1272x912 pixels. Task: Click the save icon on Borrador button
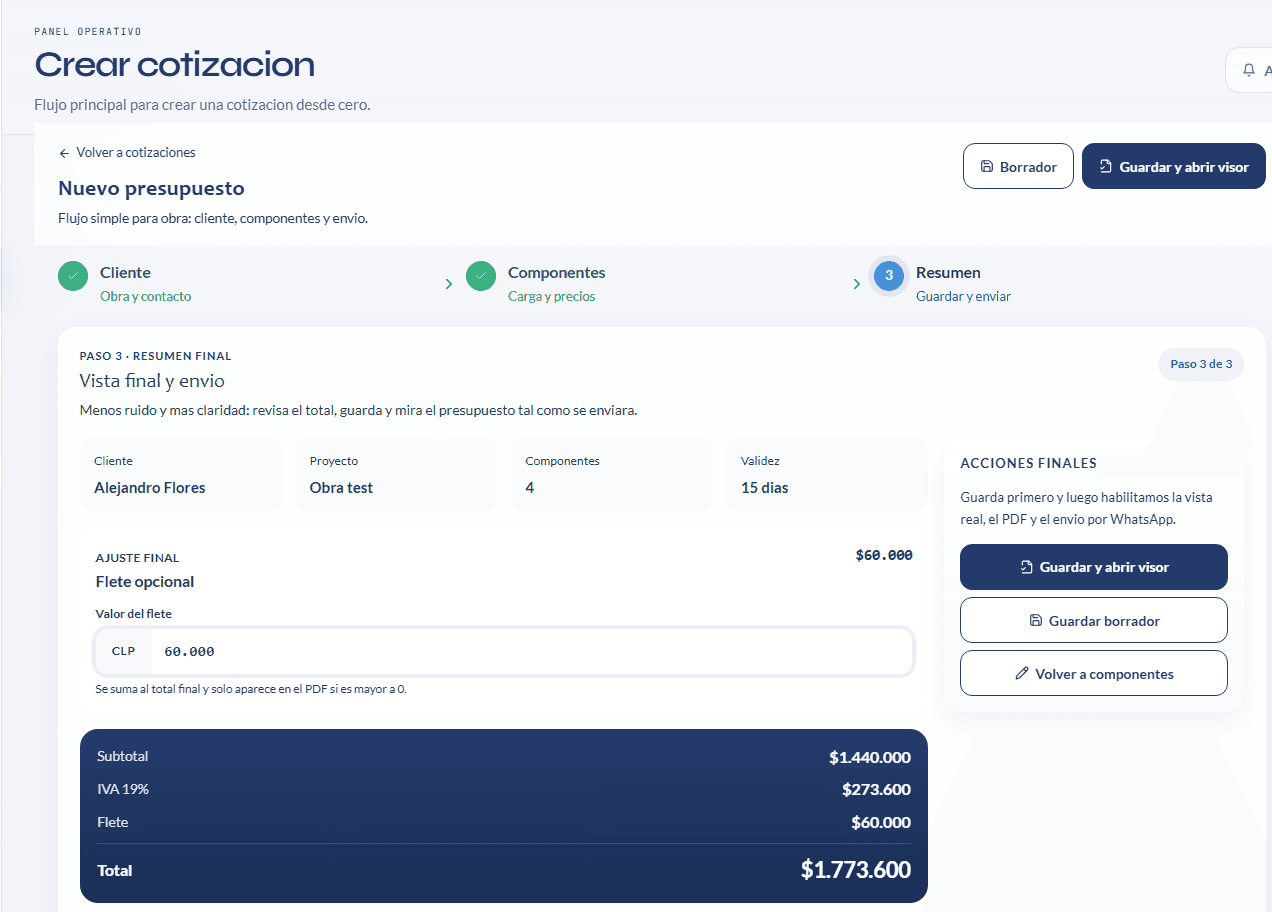(986, 167)
